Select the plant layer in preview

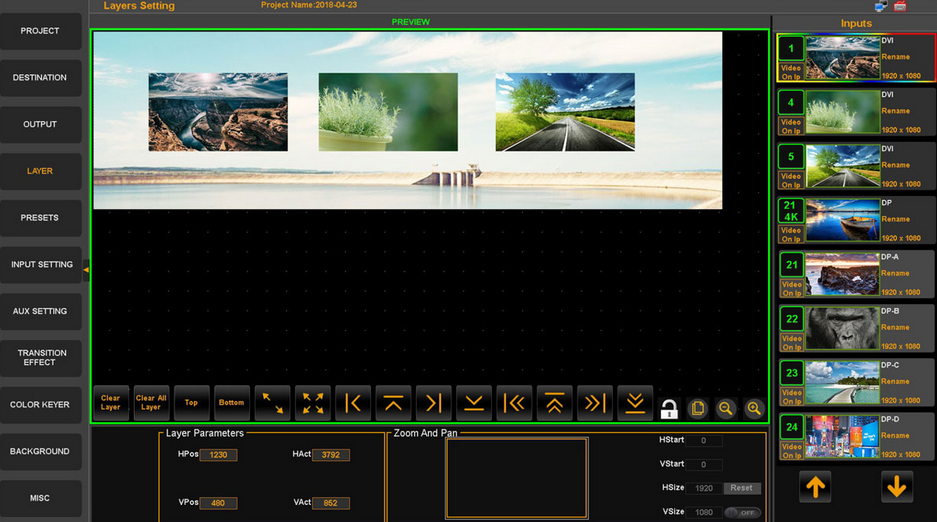click(x=388, y=112)
